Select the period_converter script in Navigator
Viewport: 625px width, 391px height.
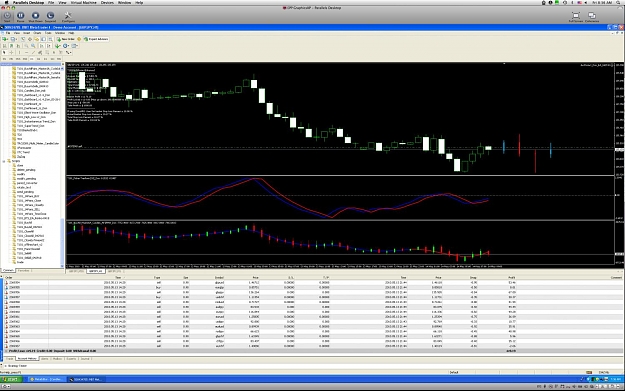[x=27, y=183]
